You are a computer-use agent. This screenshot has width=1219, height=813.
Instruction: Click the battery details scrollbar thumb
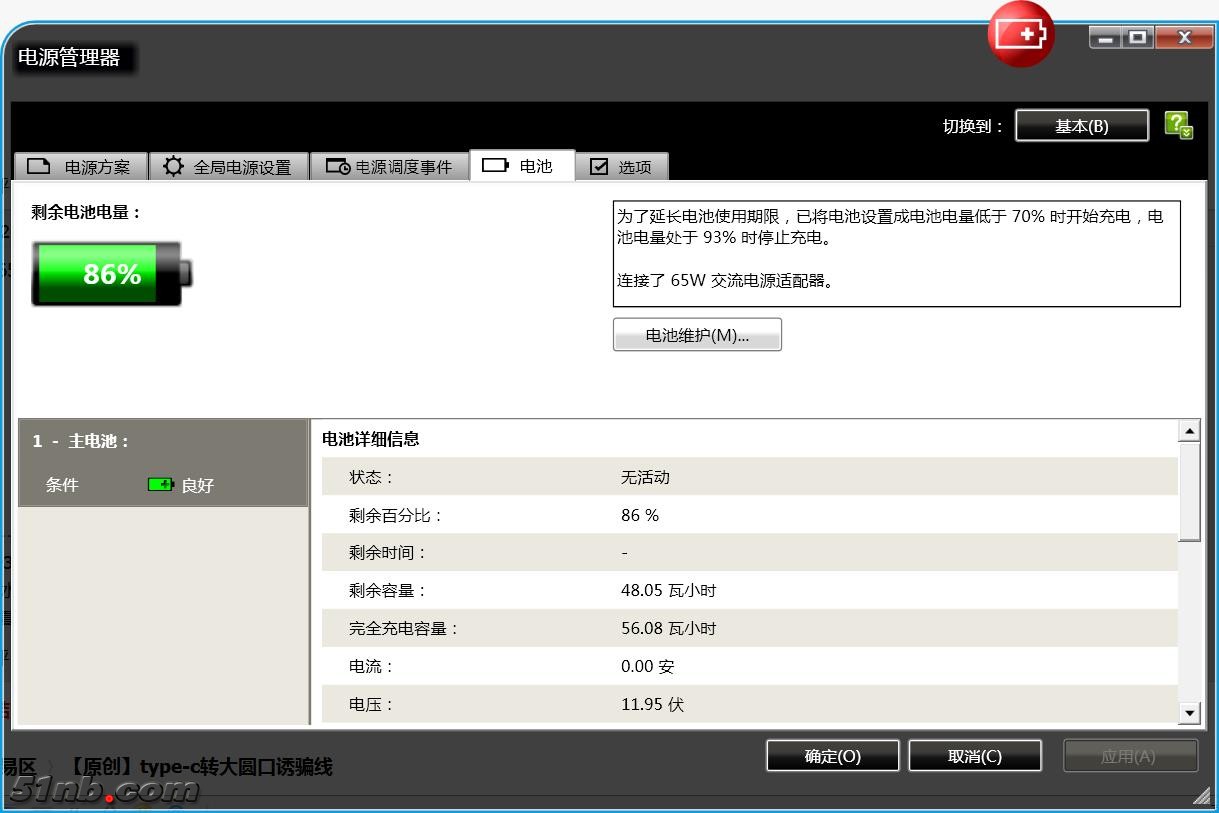(1189, 490)
